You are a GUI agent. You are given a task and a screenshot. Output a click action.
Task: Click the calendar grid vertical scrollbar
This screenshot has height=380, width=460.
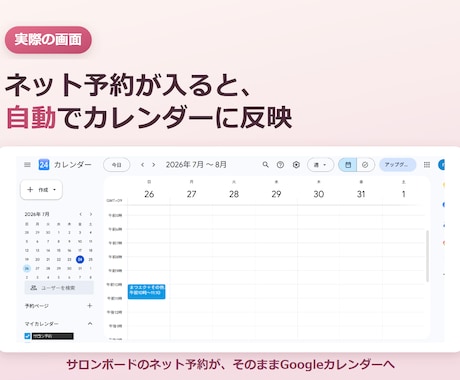pos(427,256)
